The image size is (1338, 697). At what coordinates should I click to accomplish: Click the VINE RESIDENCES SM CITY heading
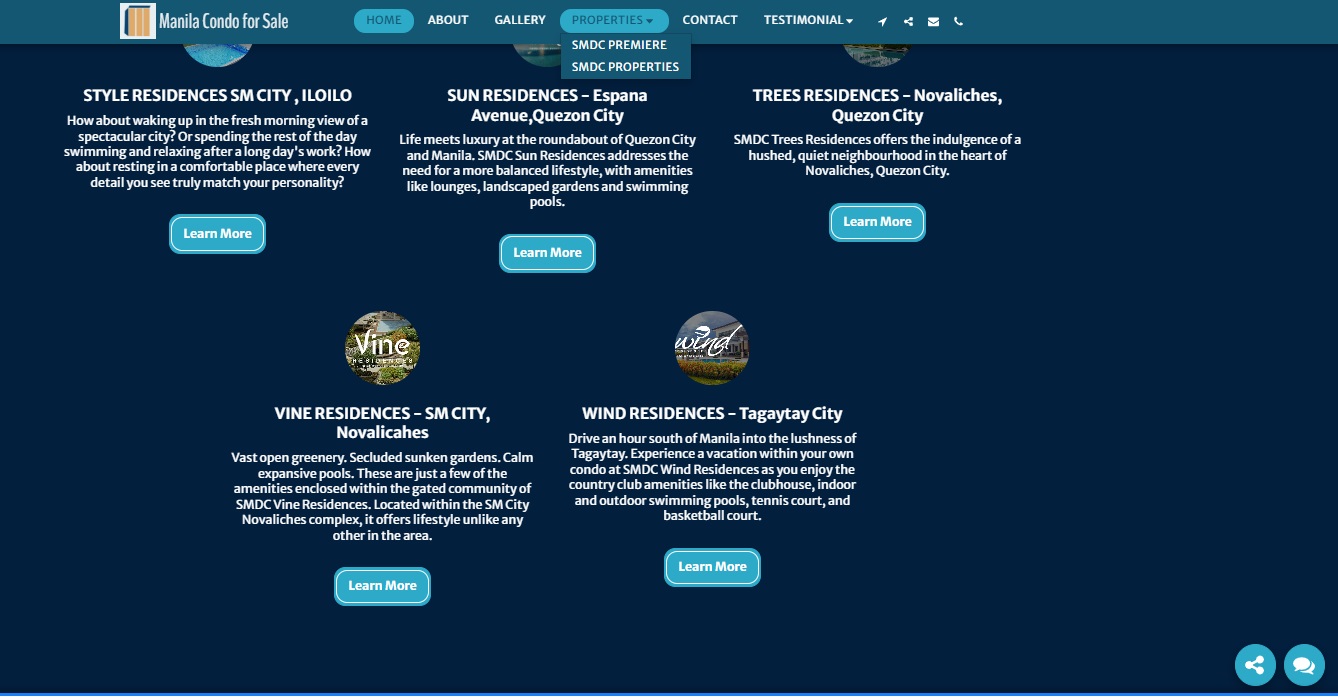[x=382, y=423]
